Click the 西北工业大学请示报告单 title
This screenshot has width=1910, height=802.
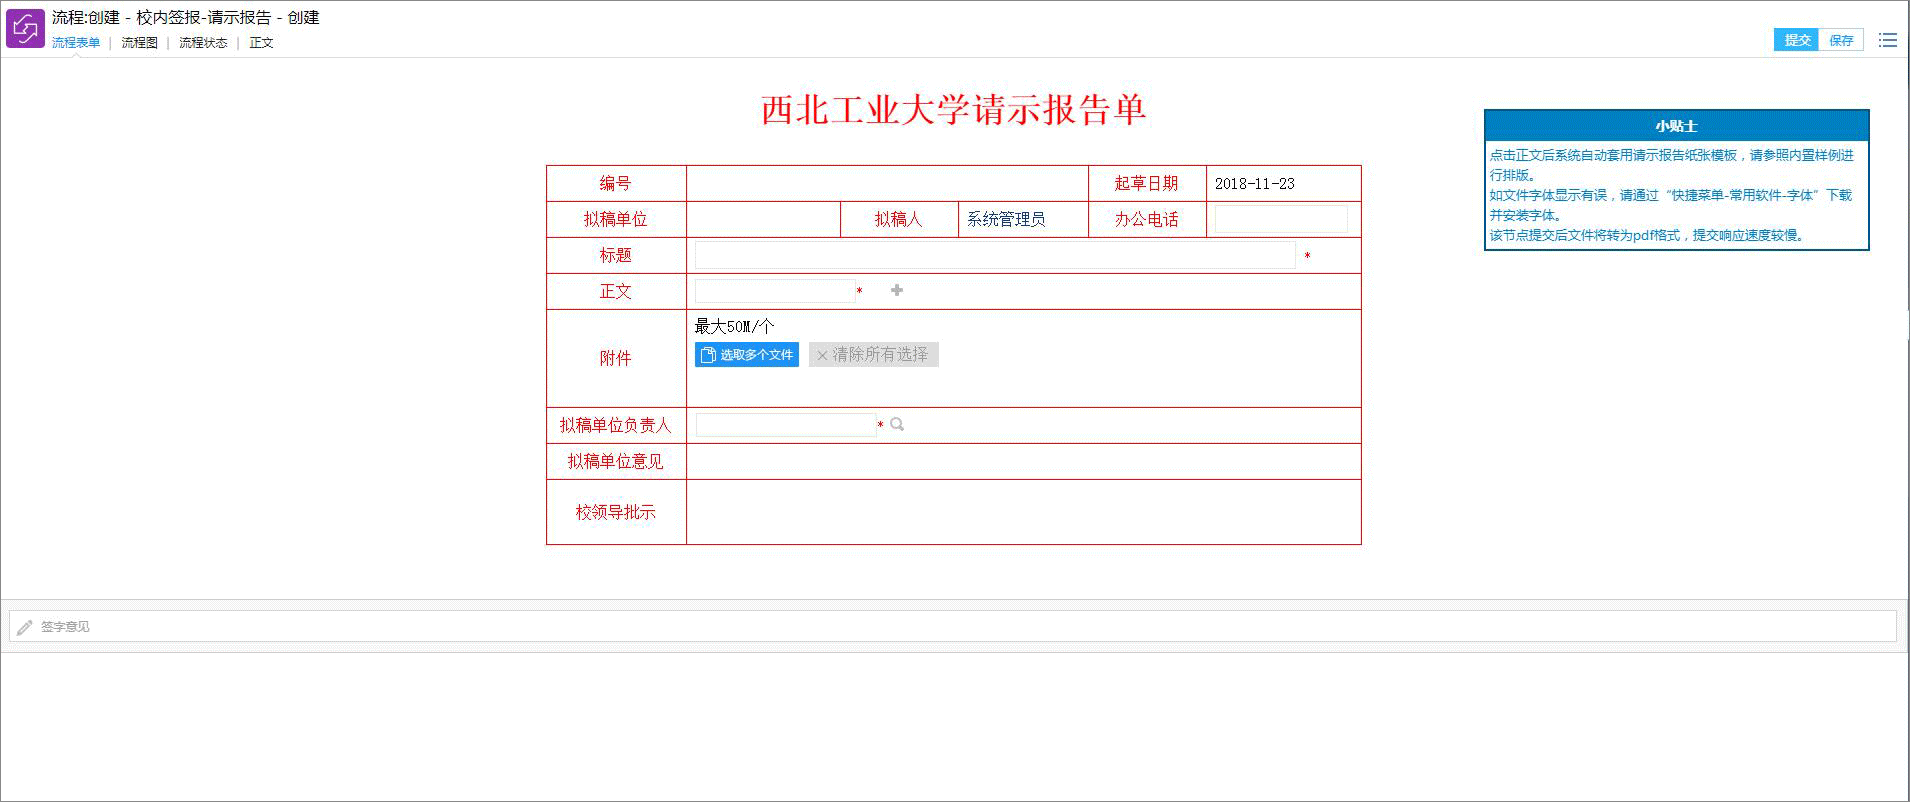tap(953, 110)
